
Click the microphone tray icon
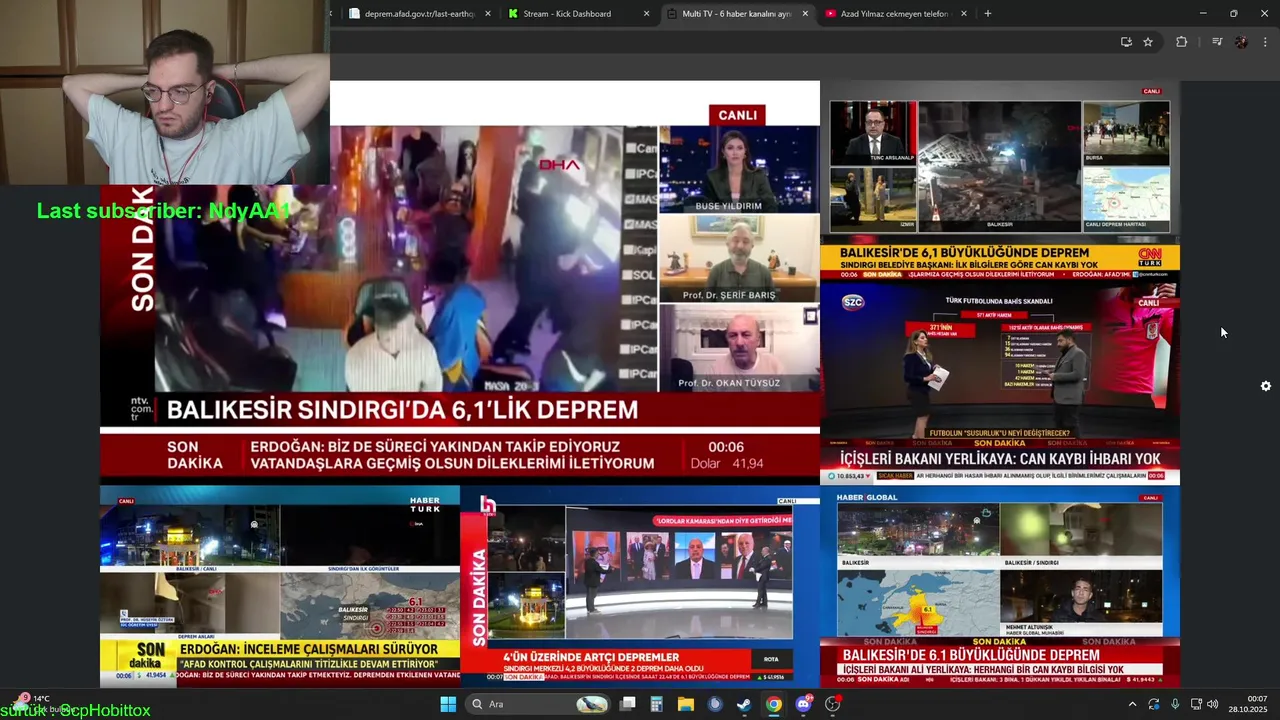coord(1175,704)
